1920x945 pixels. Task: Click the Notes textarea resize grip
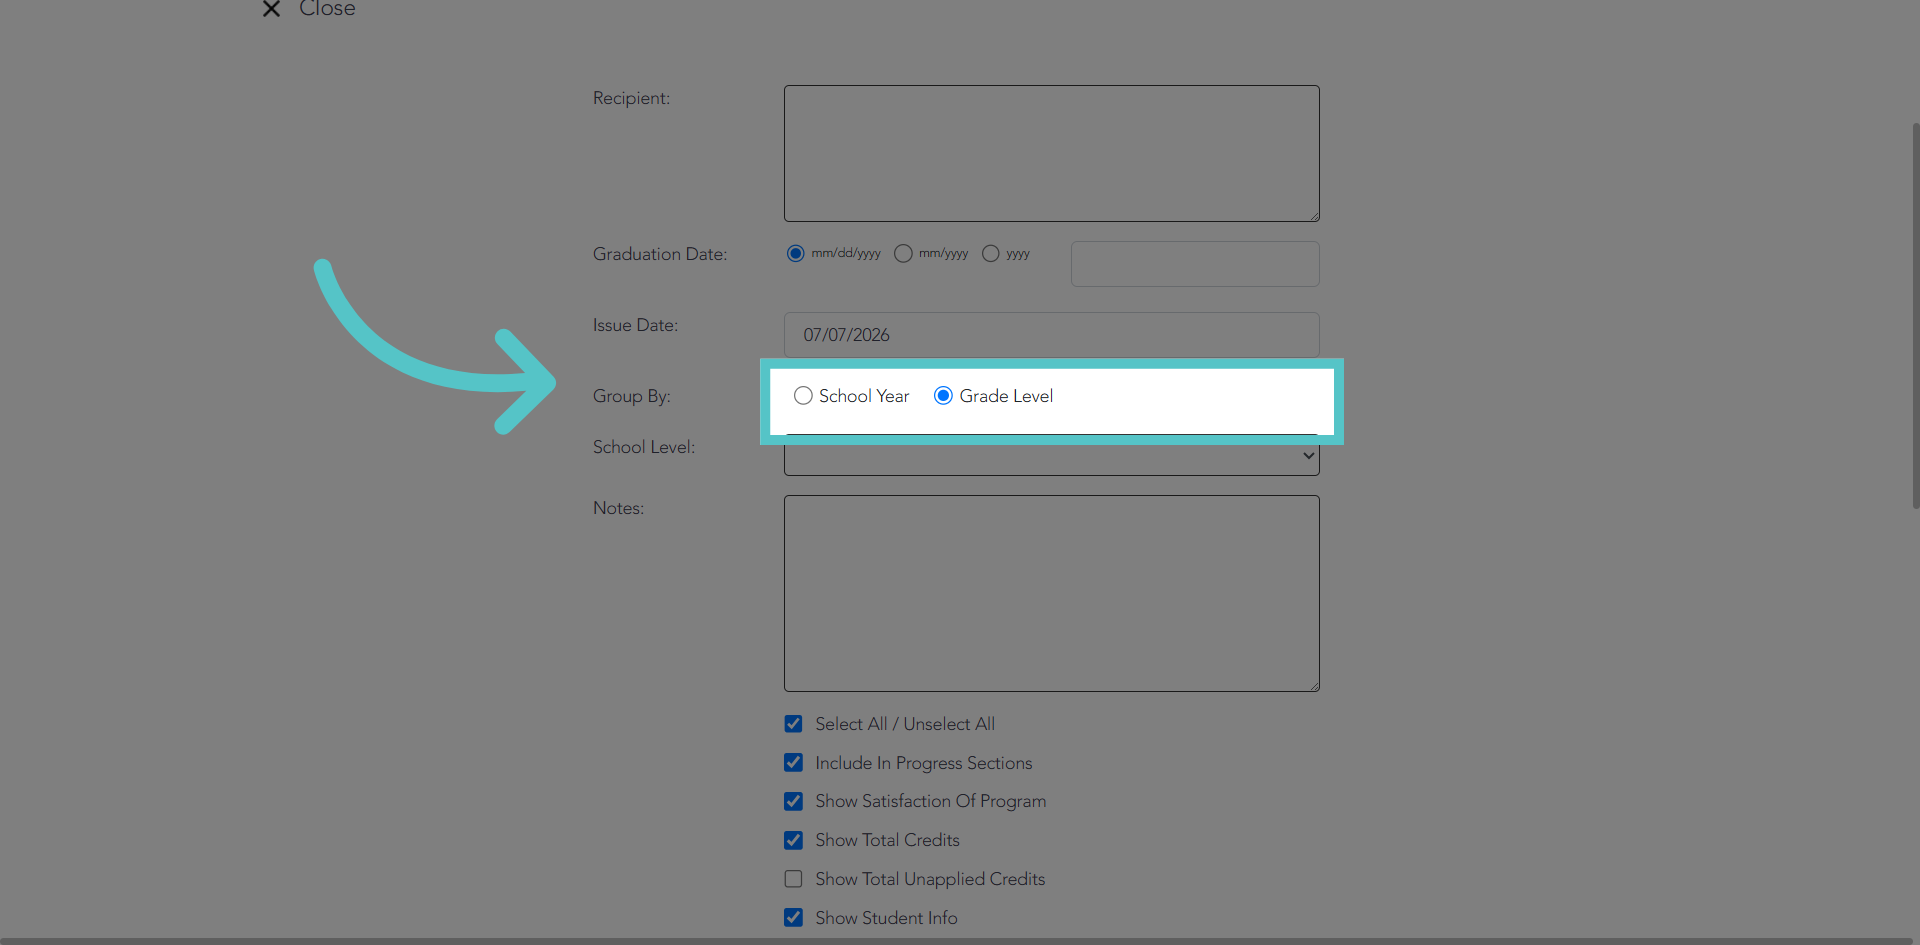(x=1313, y=685)
